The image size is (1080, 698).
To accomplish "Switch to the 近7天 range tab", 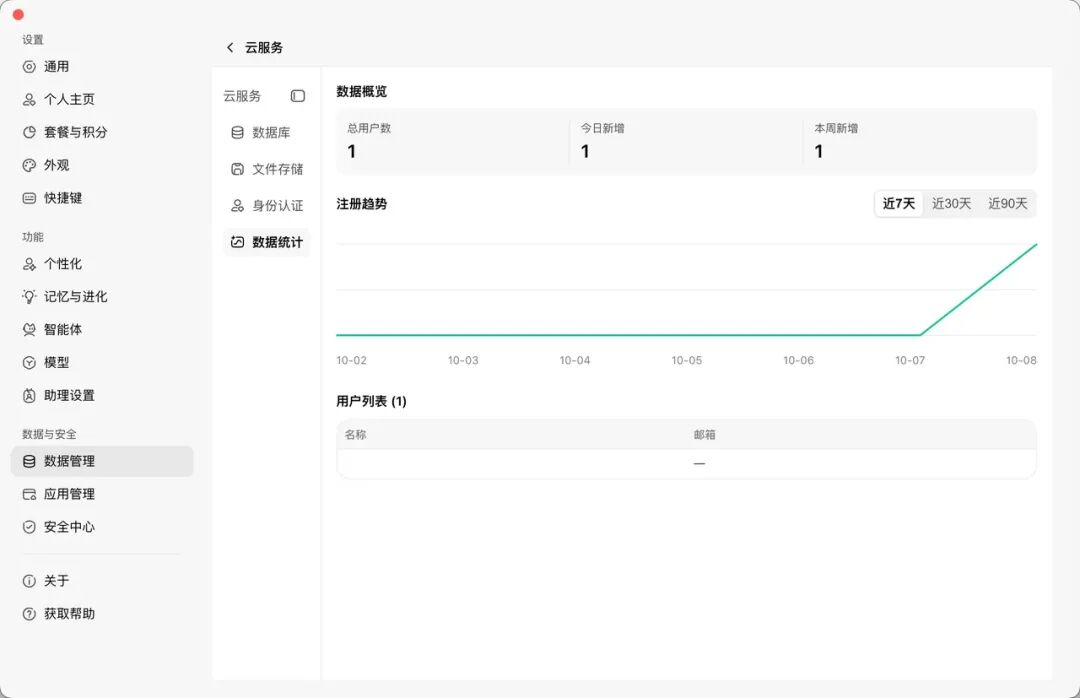I will (899, 203).
